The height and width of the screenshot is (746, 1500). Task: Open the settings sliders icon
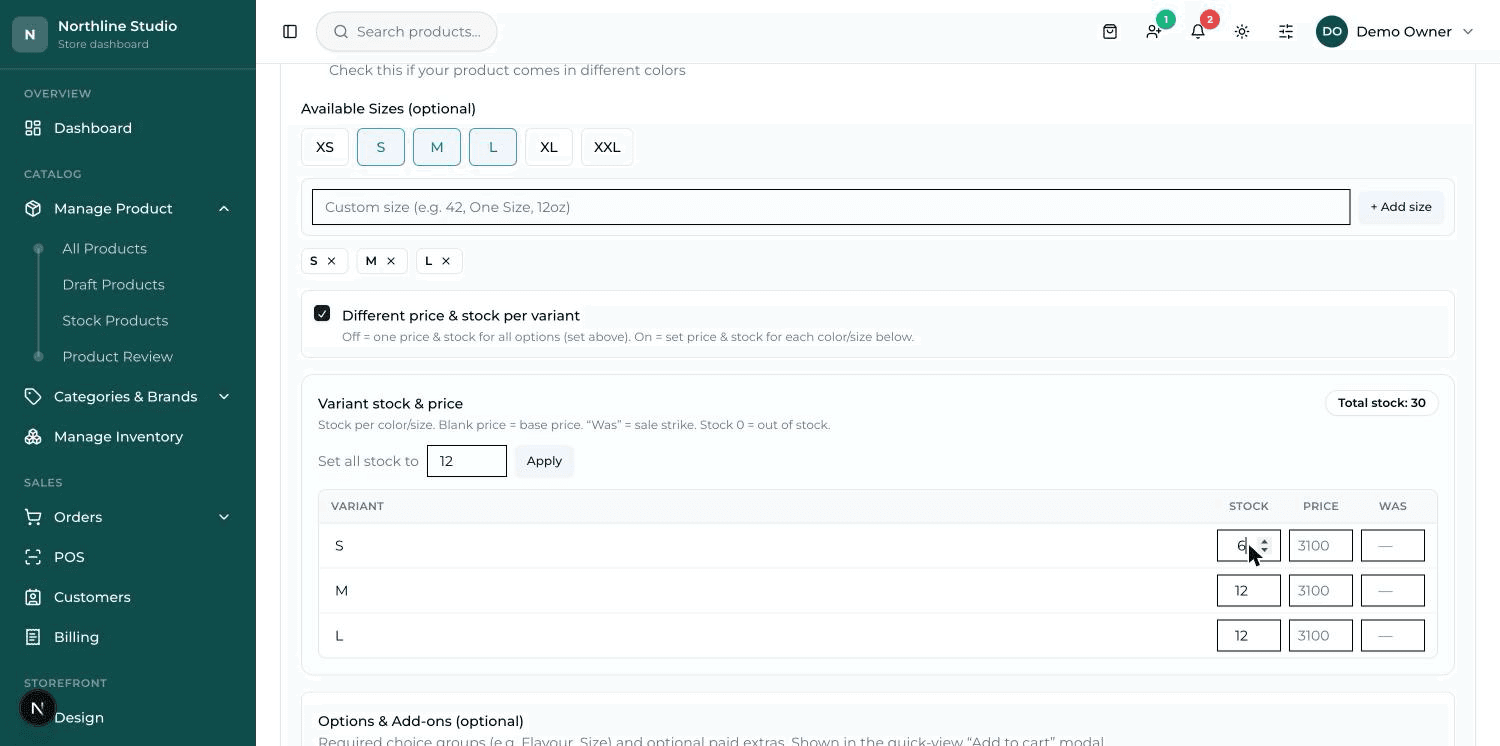[1286, 32]
